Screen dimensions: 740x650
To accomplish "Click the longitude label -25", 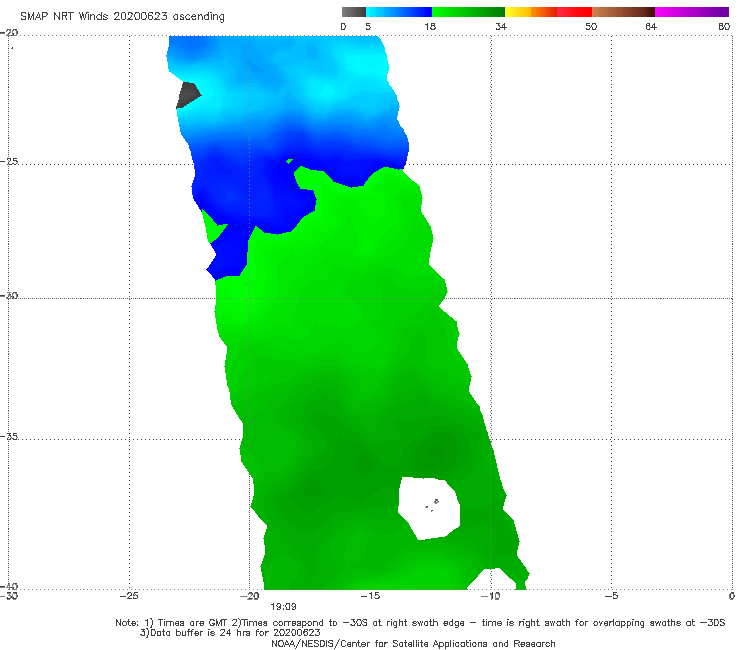I will pos(129,596).
